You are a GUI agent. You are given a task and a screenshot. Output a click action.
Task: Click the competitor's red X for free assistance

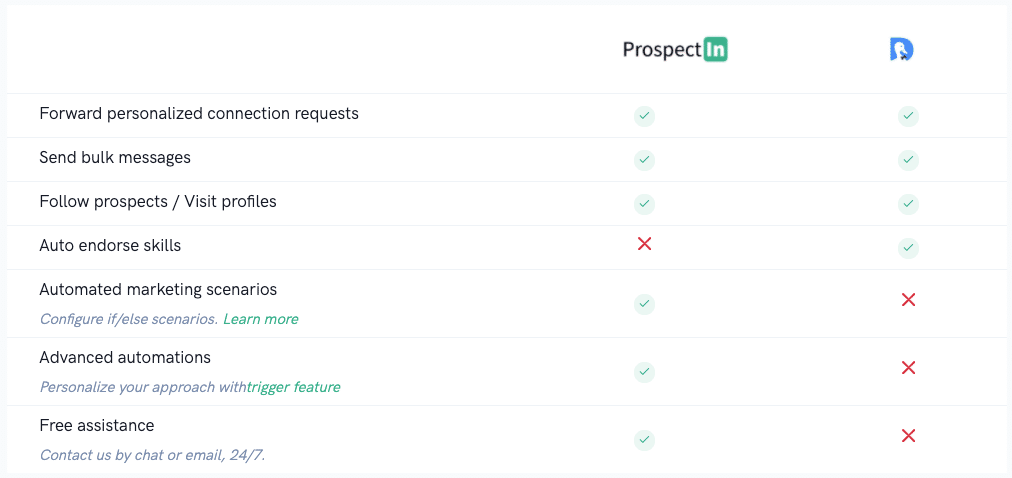pyautogui.click(x=908, y=436)
